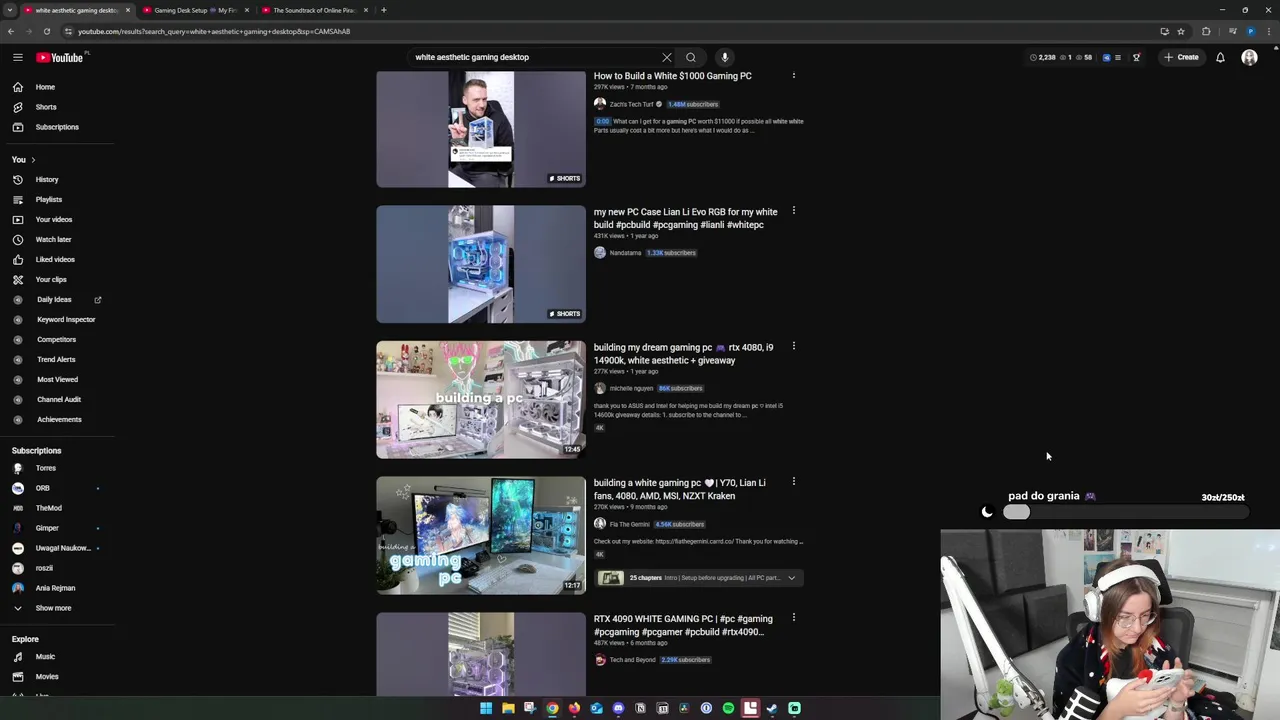The image size is (1280, 720).
Task: Open Channel Audit in sidebar
Action: (58, 400)
